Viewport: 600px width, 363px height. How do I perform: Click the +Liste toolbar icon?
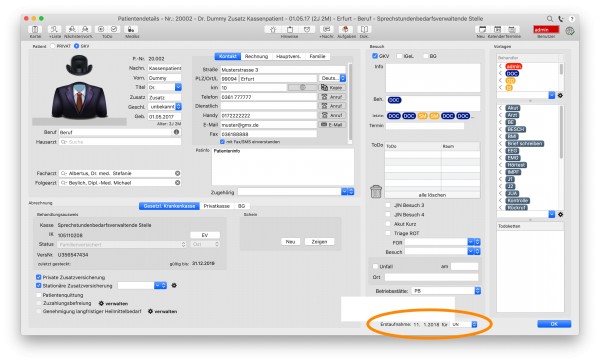55,29
